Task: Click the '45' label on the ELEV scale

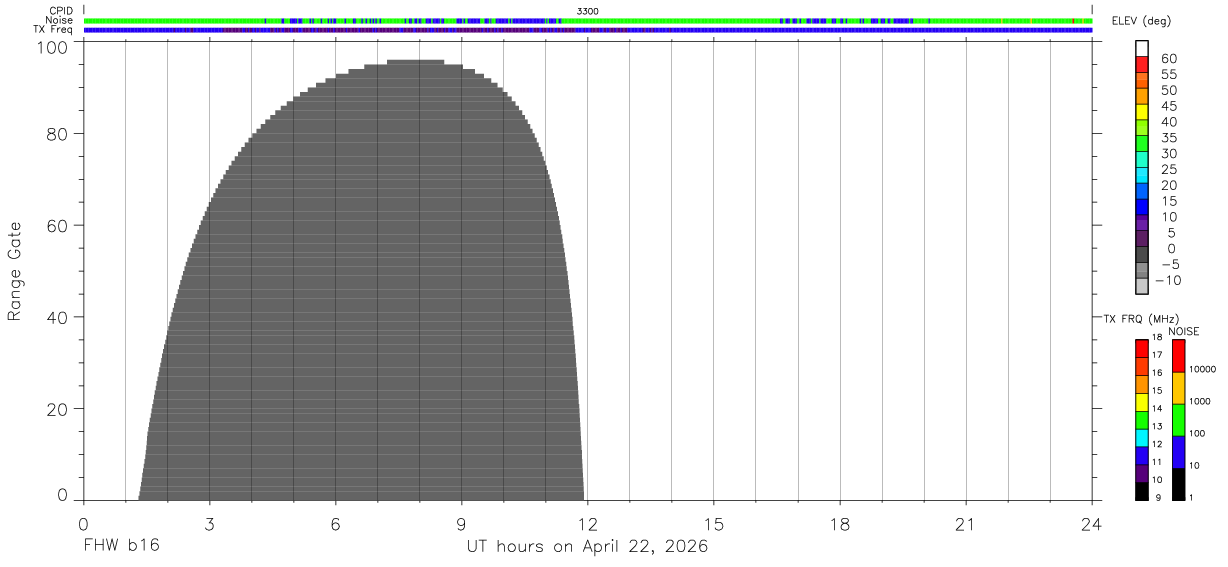Action: pyautogui.click(x=1169, y=105)
